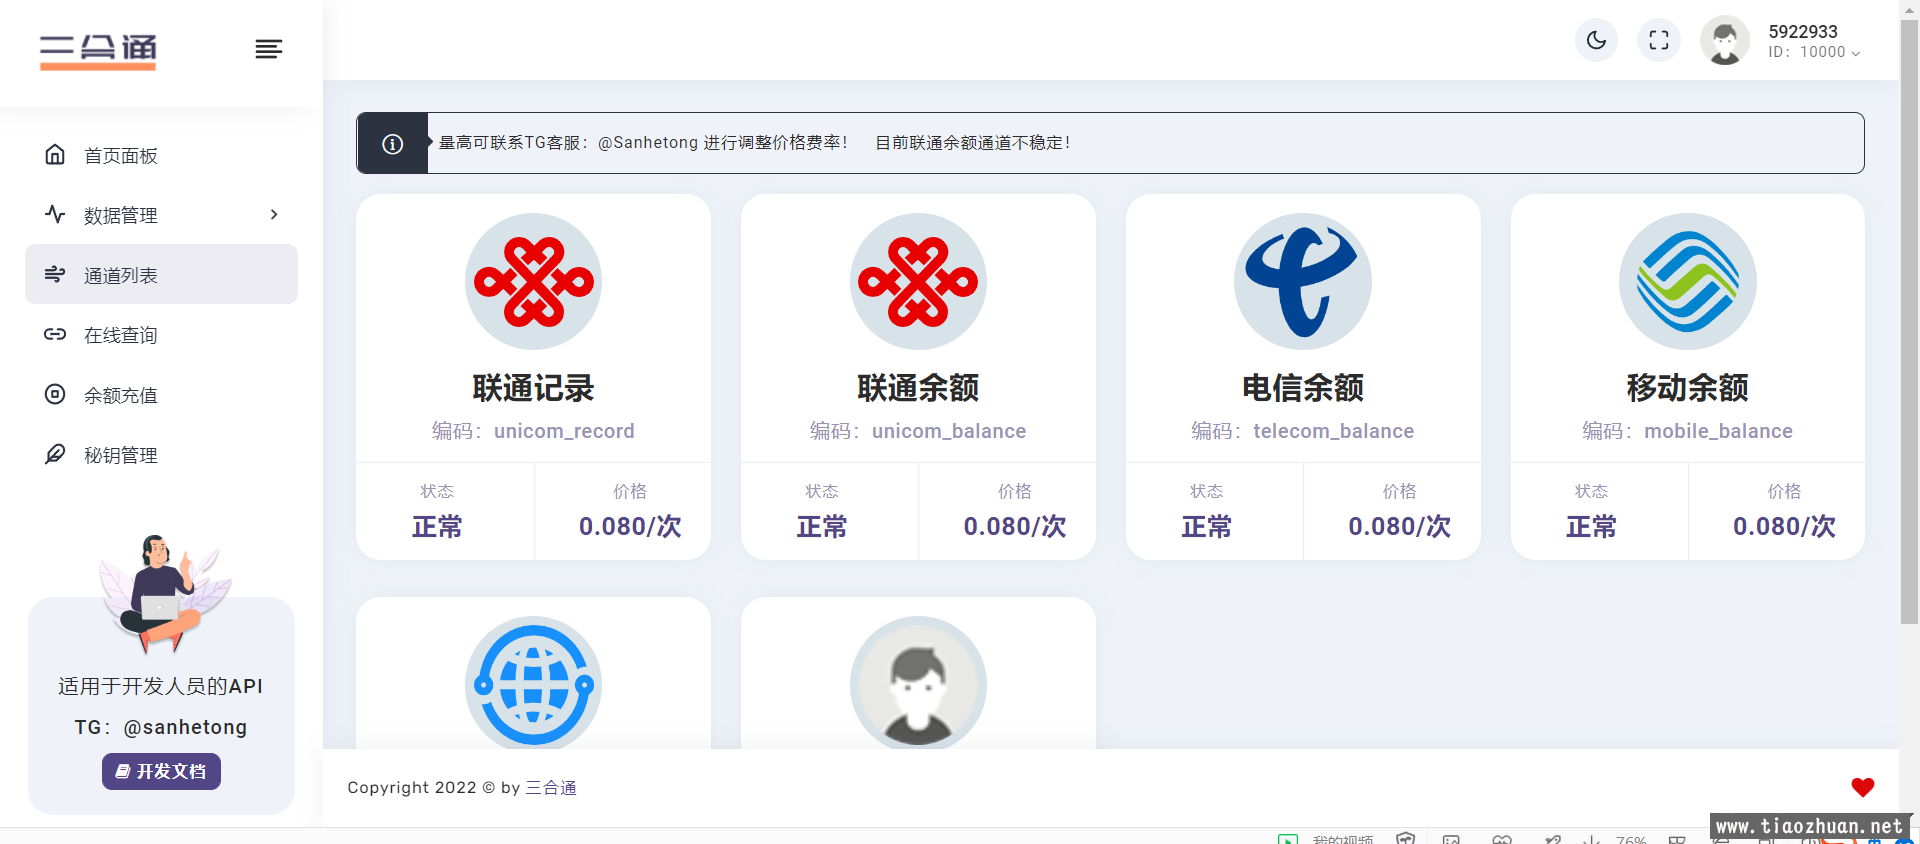Viewport: 1920px width, 844px height.
Task: Click 移动余额 status 正常
Action: coord(1591,527)
